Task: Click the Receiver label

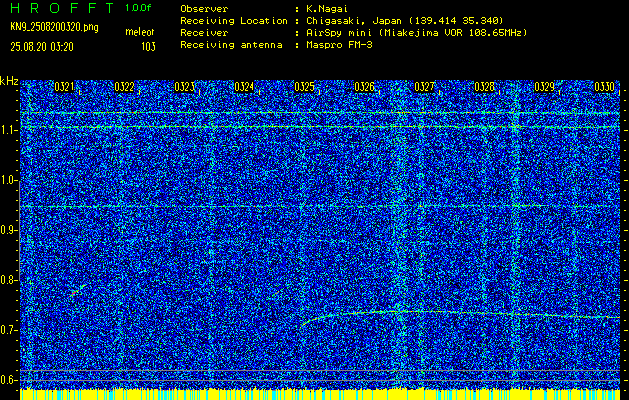Action: click(x=204, y=32)
